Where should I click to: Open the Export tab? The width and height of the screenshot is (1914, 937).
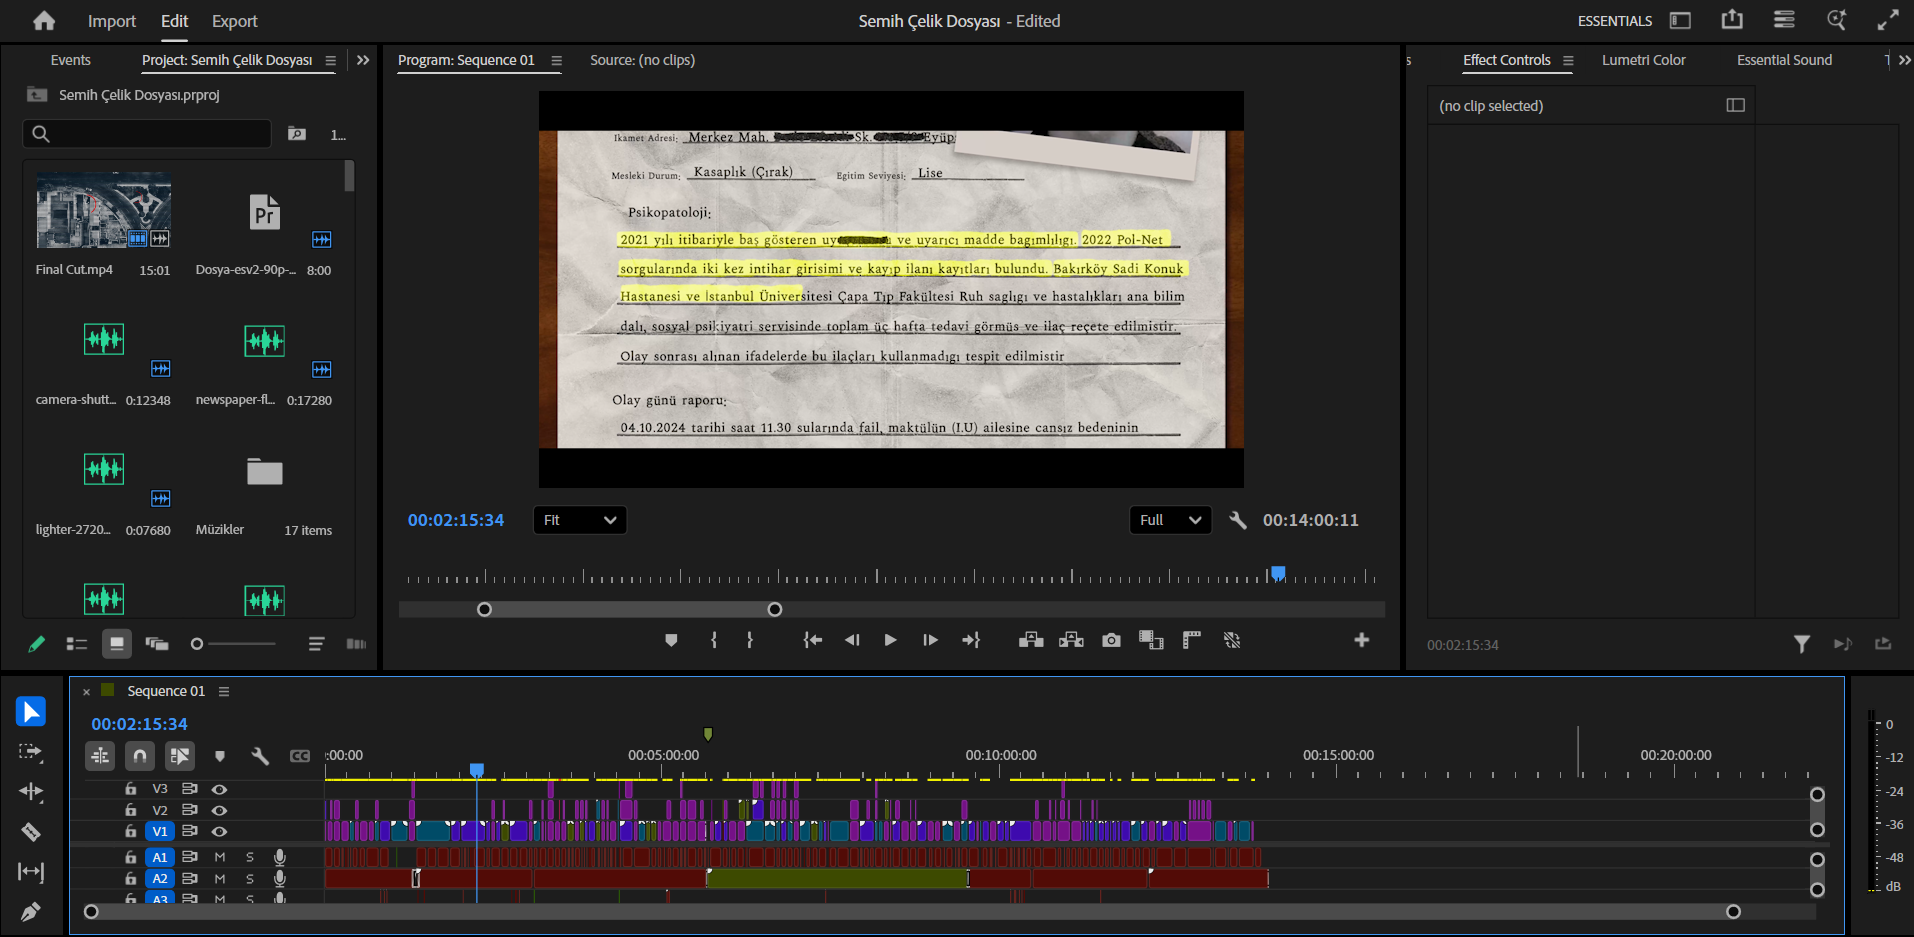pyautogui.click(x=234, y=21)
